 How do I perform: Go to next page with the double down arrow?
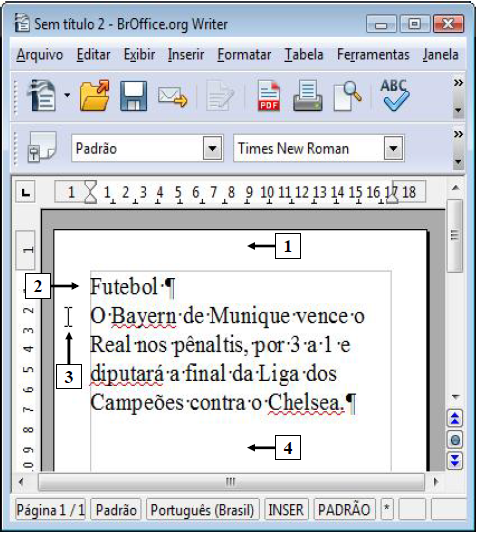pyautogui.click(x=455, y=461)
